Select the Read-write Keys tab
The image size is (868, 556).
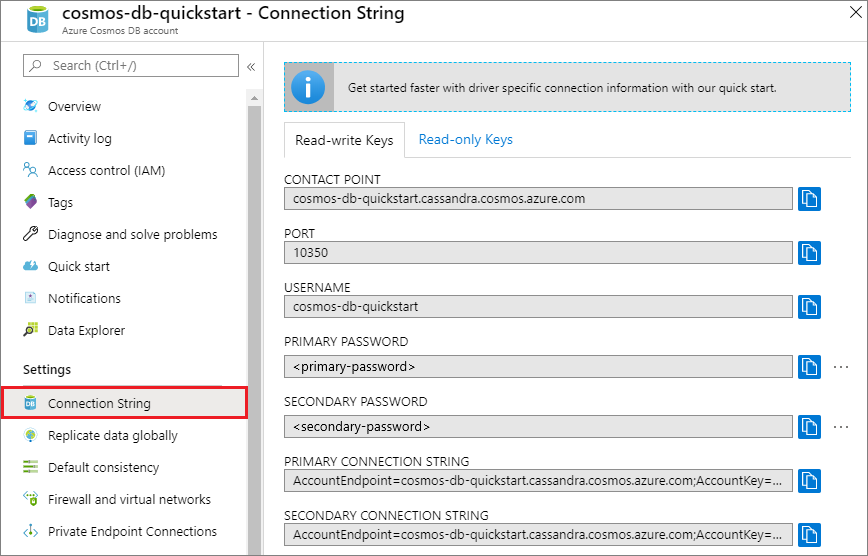coord(344,140)
